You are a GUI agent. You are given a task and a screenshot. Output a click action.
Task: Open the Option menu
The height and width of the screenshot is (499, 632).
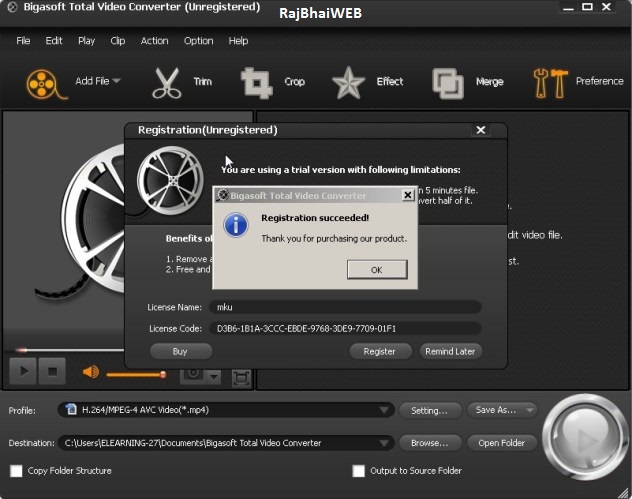click(x=198, y=41)
